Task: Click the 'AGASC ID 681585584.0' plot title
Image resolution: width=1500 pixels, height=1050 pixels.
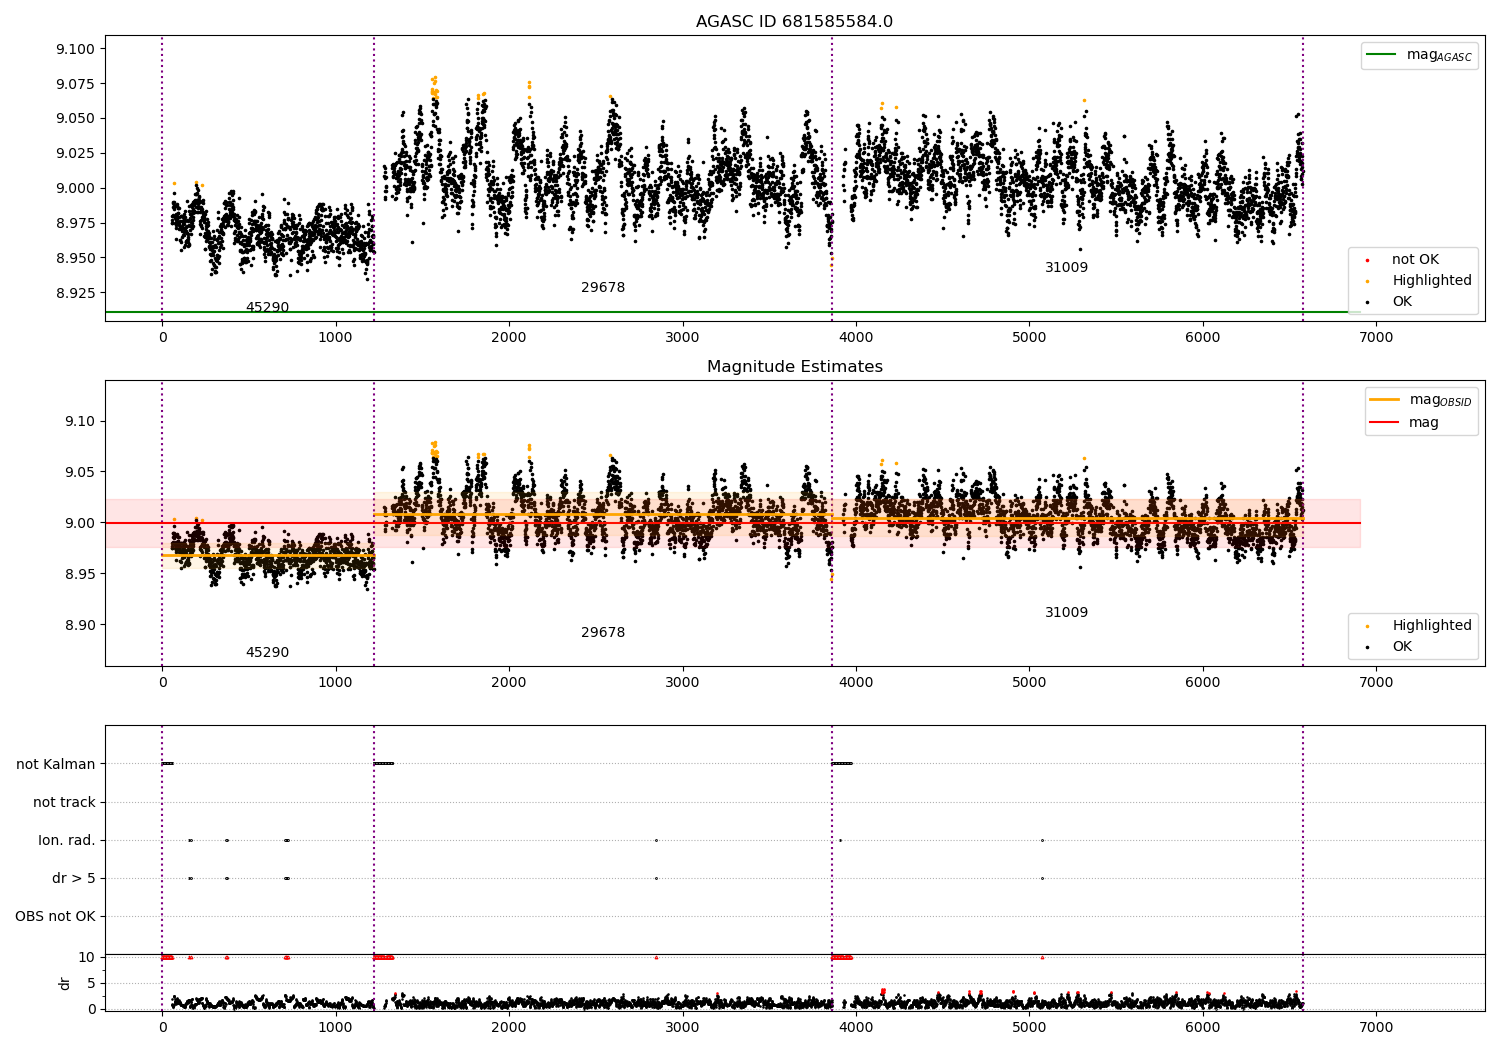Action: point(794,22)
